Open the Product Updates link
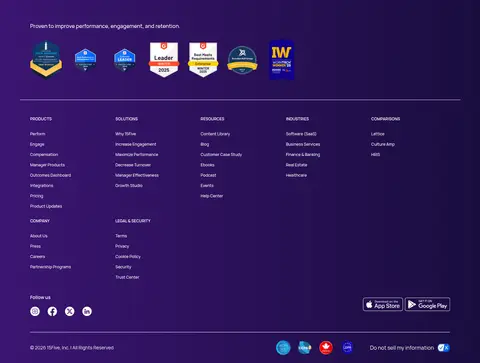This screenshot has width=480, height=363. coord(46,206)
